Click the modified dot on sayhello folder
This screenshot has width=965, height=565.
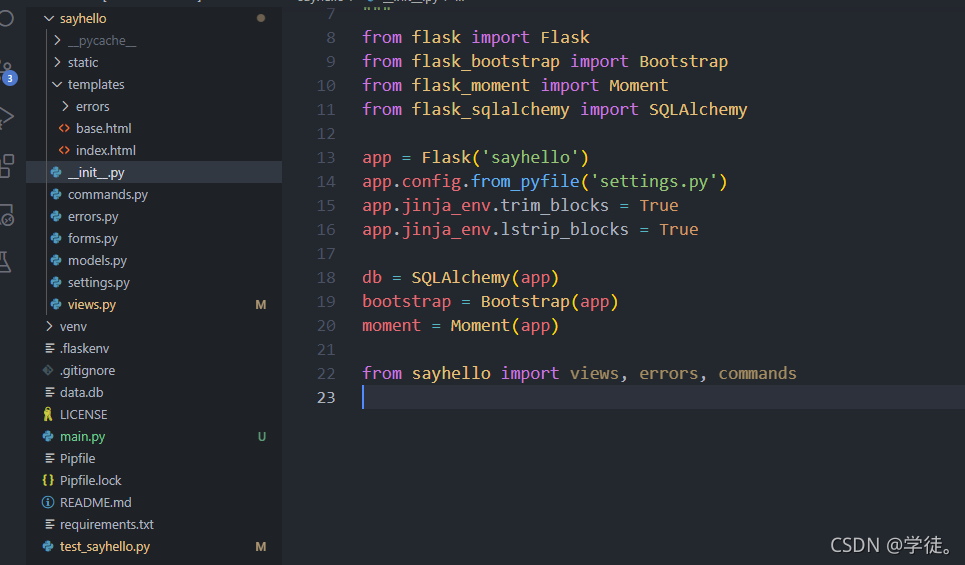[x=261, y=18]
